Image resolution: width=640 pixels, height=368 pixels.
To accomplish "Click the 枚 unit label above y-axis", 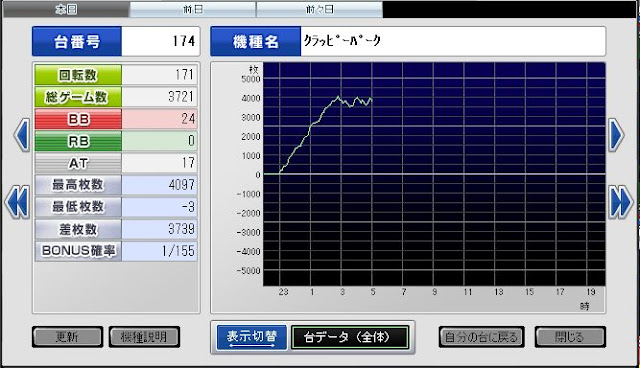I will tap(253, 70).
